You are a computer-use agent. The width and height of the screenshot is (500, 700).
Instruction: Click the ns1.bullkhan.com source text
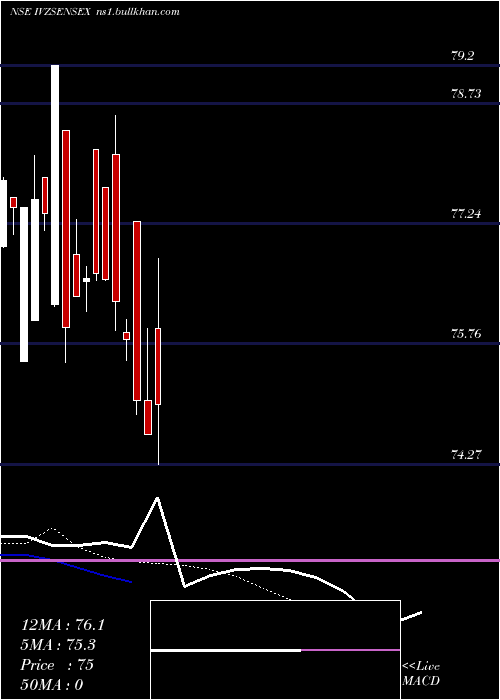pyautogui.click(x=138, y=12)
